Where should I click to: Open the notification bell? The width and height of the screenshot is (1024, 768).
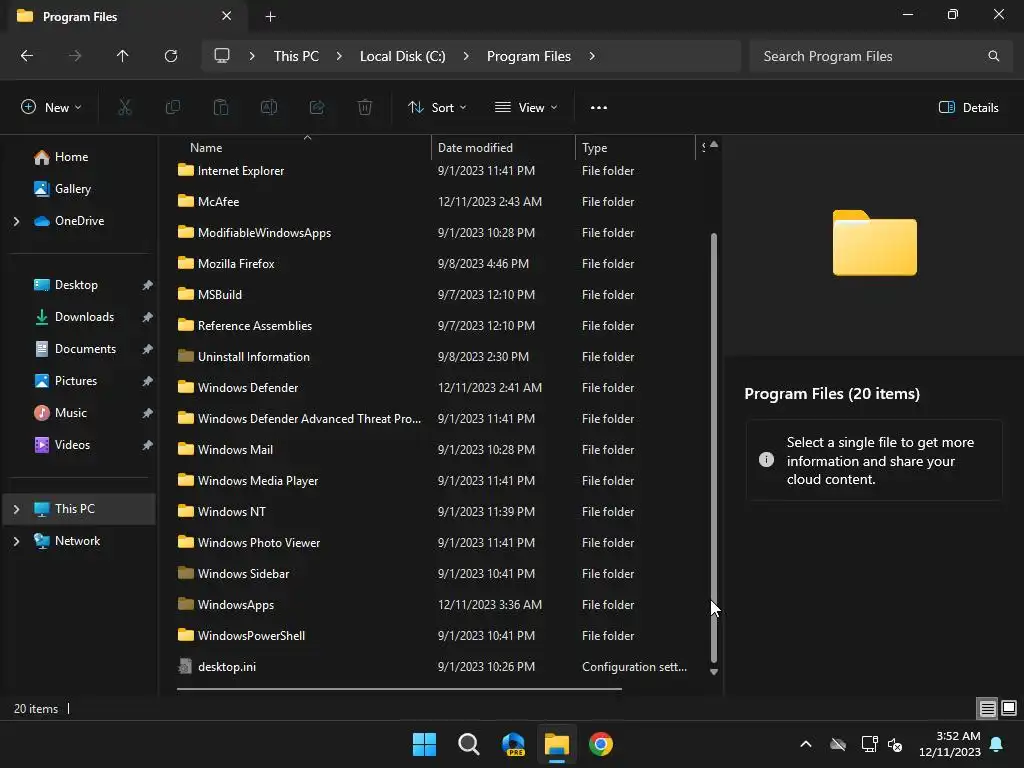point(997,744)
